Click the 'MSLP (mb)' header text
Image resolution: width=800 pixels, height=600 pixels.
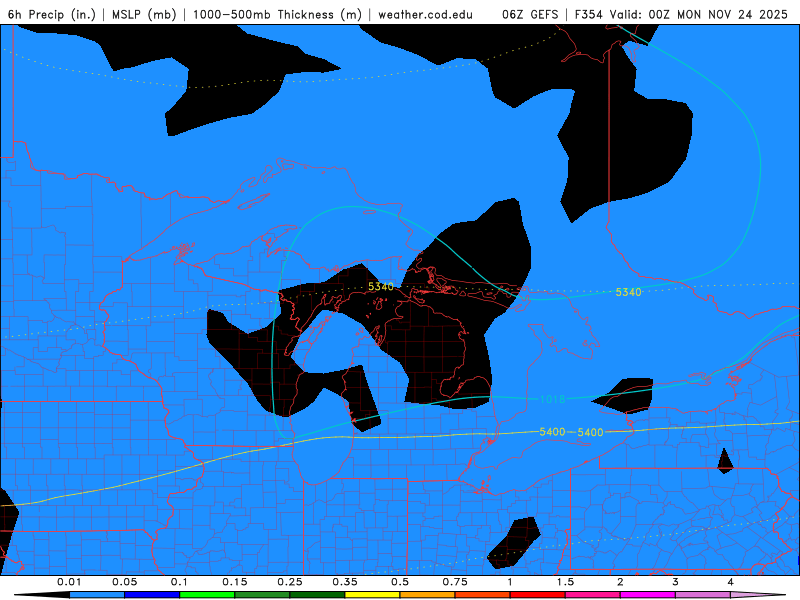click(x=143, y=14)
